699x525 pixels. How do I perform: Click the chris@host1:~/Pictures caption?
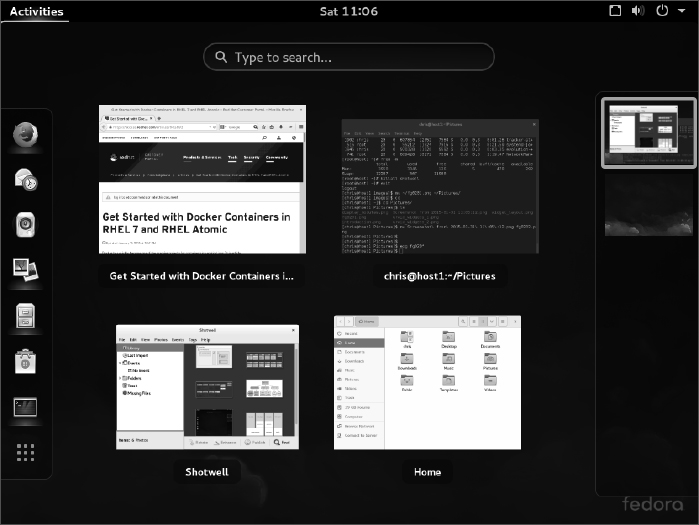pyautogui.click(x=440, y=276)
